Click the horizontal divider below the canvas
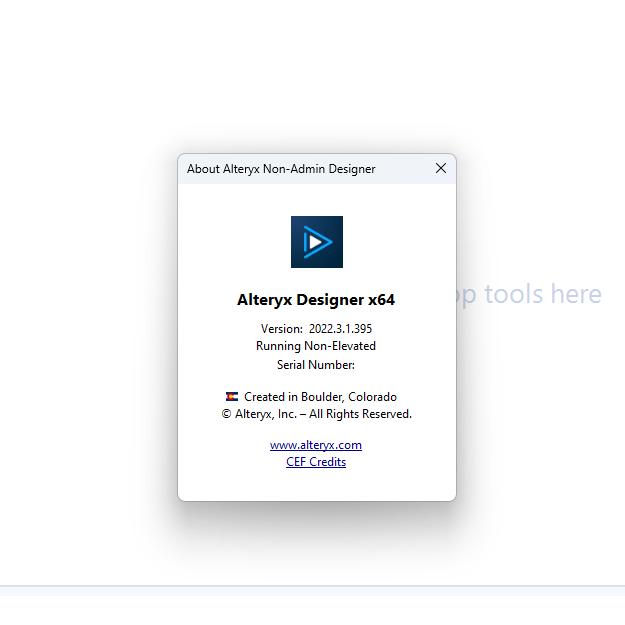 [x=312, y=586]
